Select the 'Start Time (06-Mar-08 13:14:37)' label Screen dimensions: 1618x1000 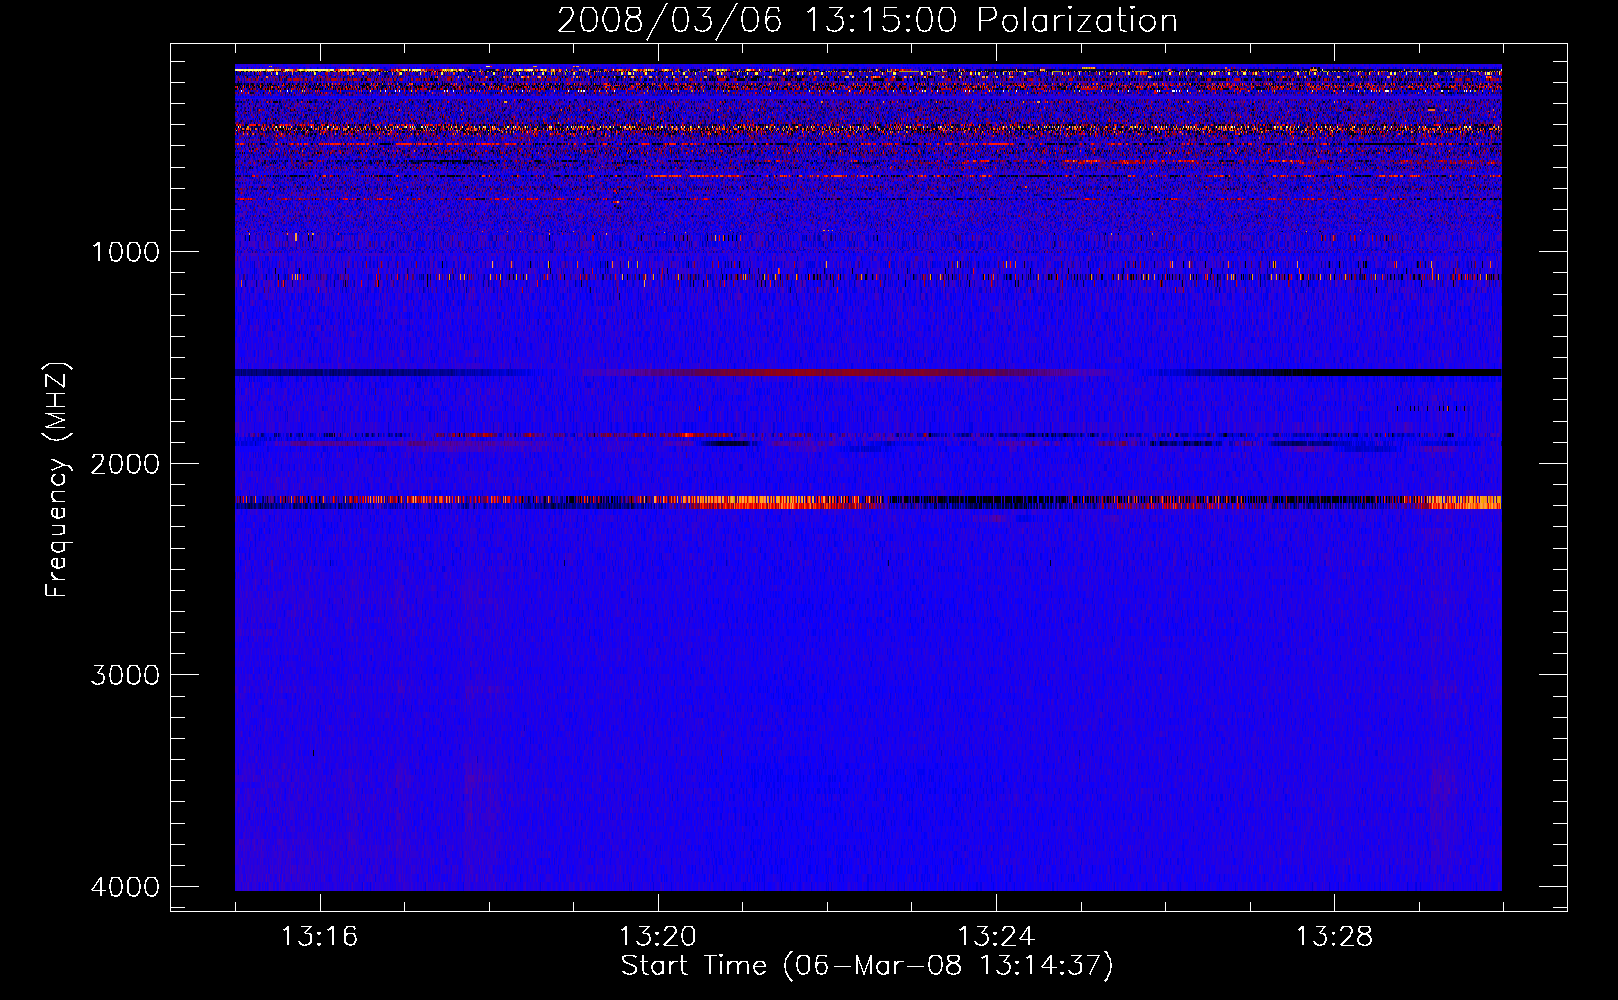pyautogui.click(x=867, y=966)
